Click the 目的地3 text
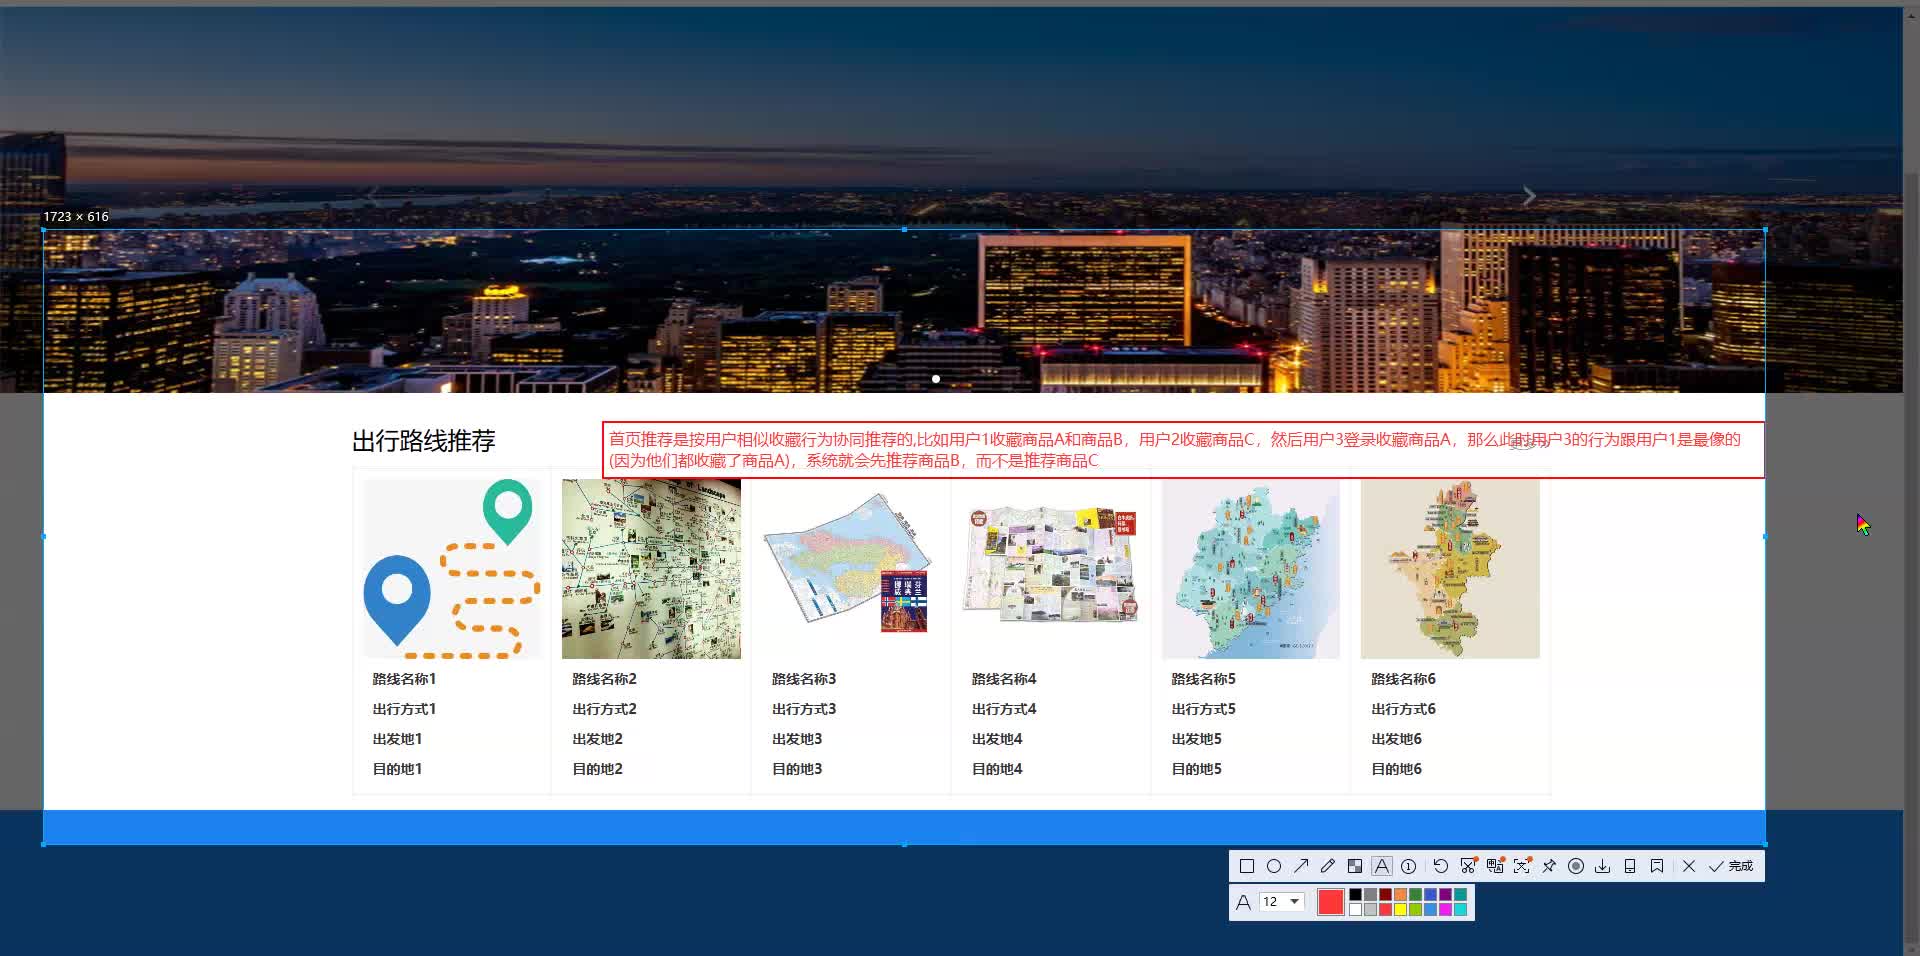 797,769
